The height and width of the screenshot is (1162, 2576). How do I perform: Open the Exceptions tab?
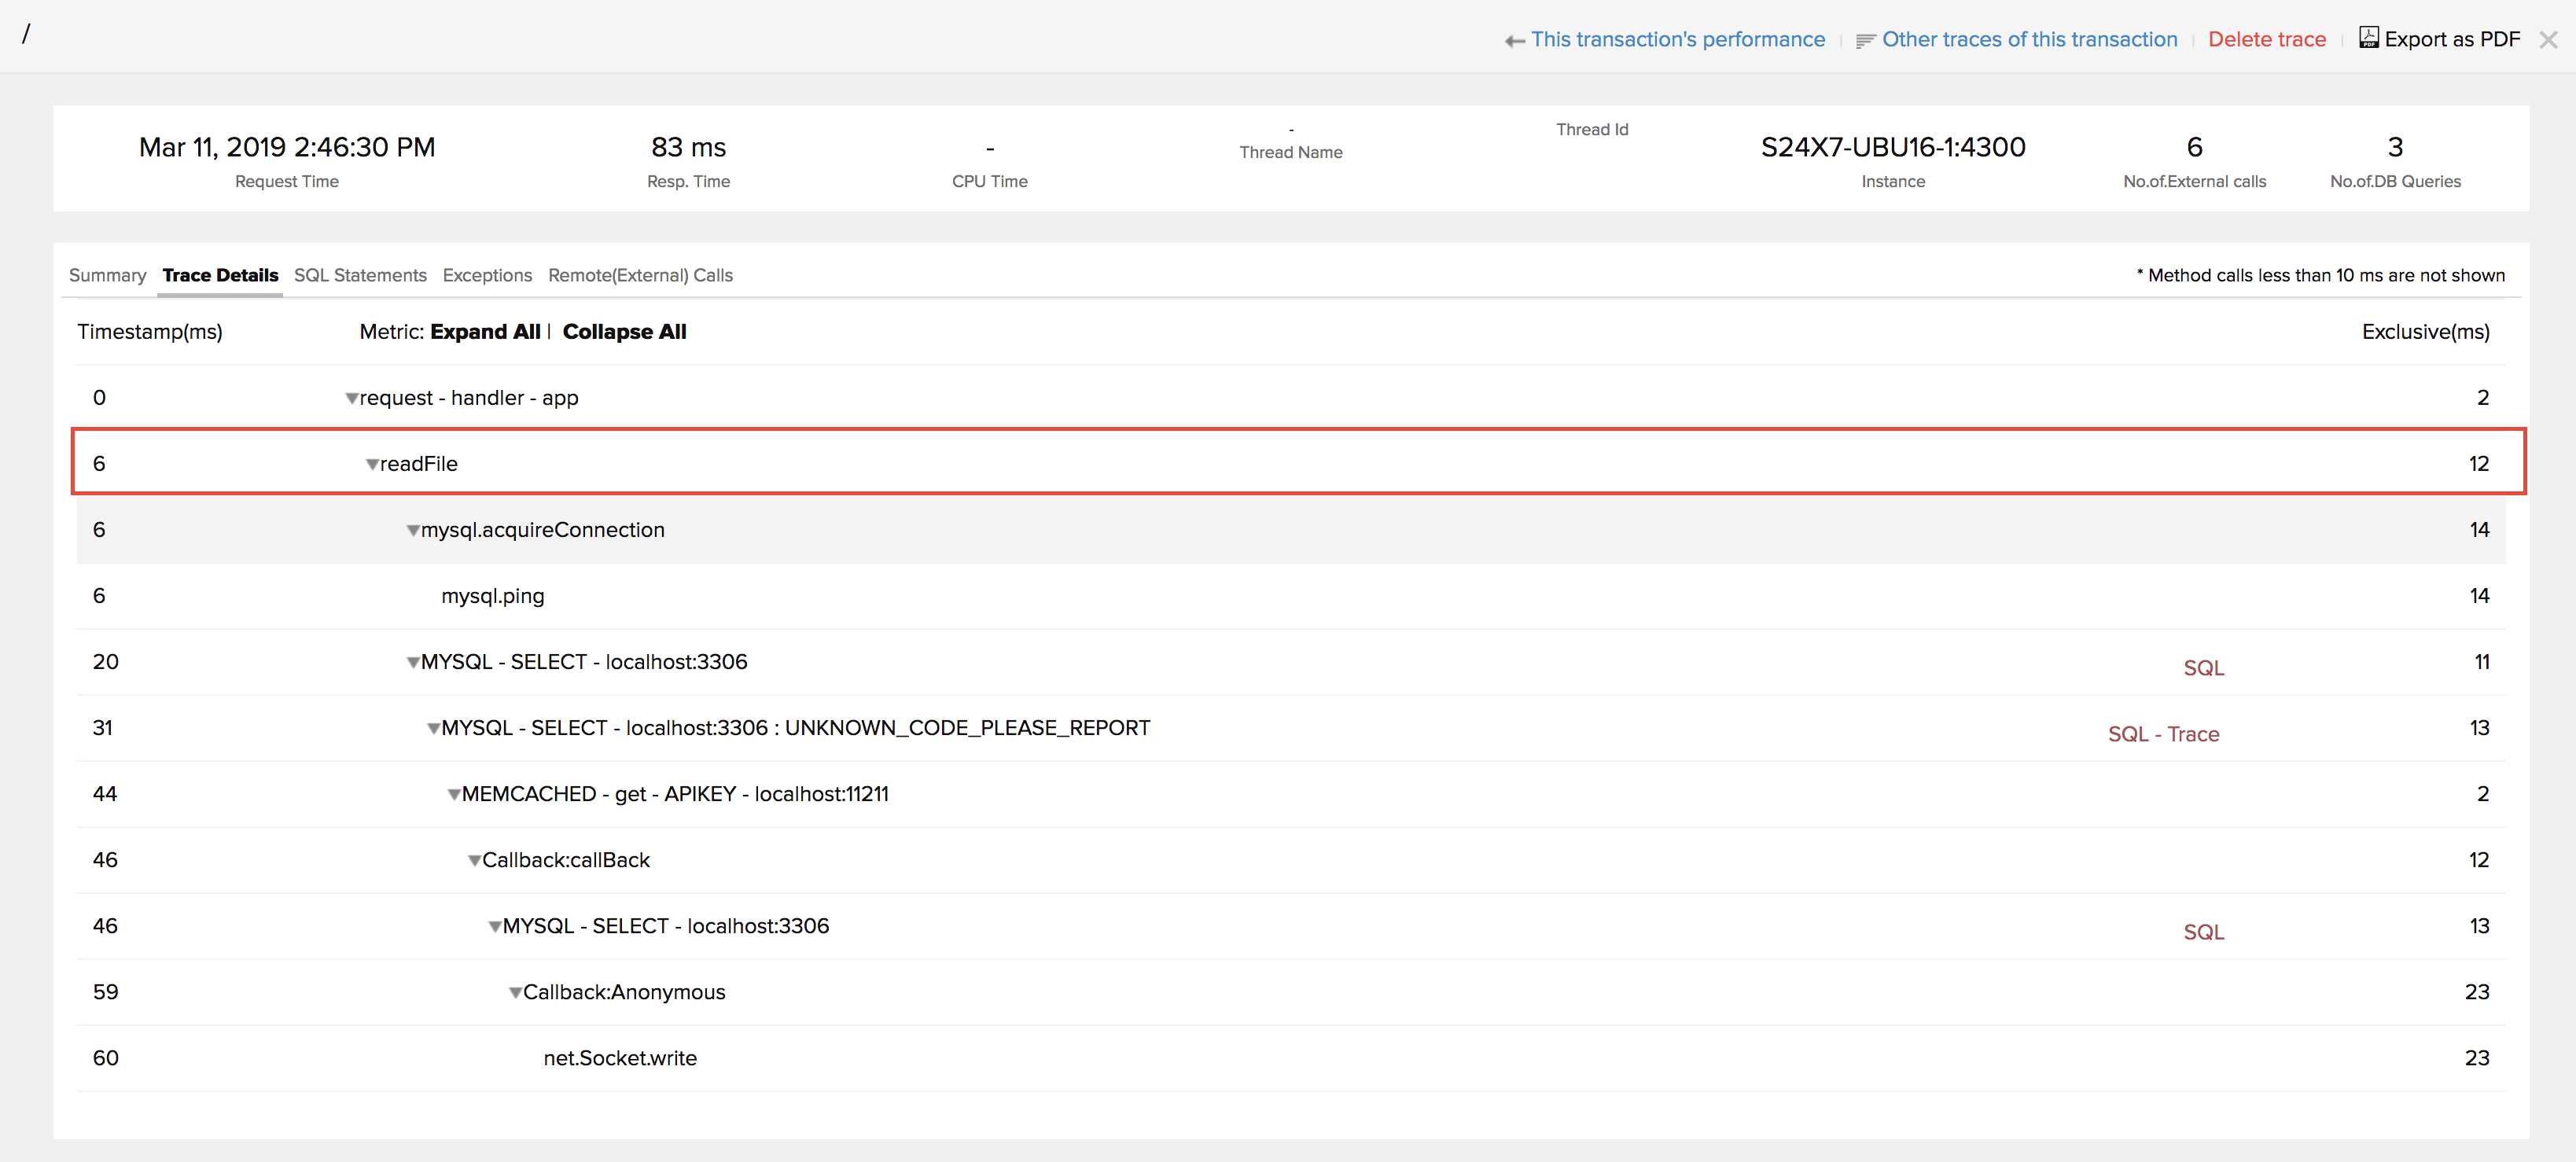pyautogui.click(x=487, y=275)
